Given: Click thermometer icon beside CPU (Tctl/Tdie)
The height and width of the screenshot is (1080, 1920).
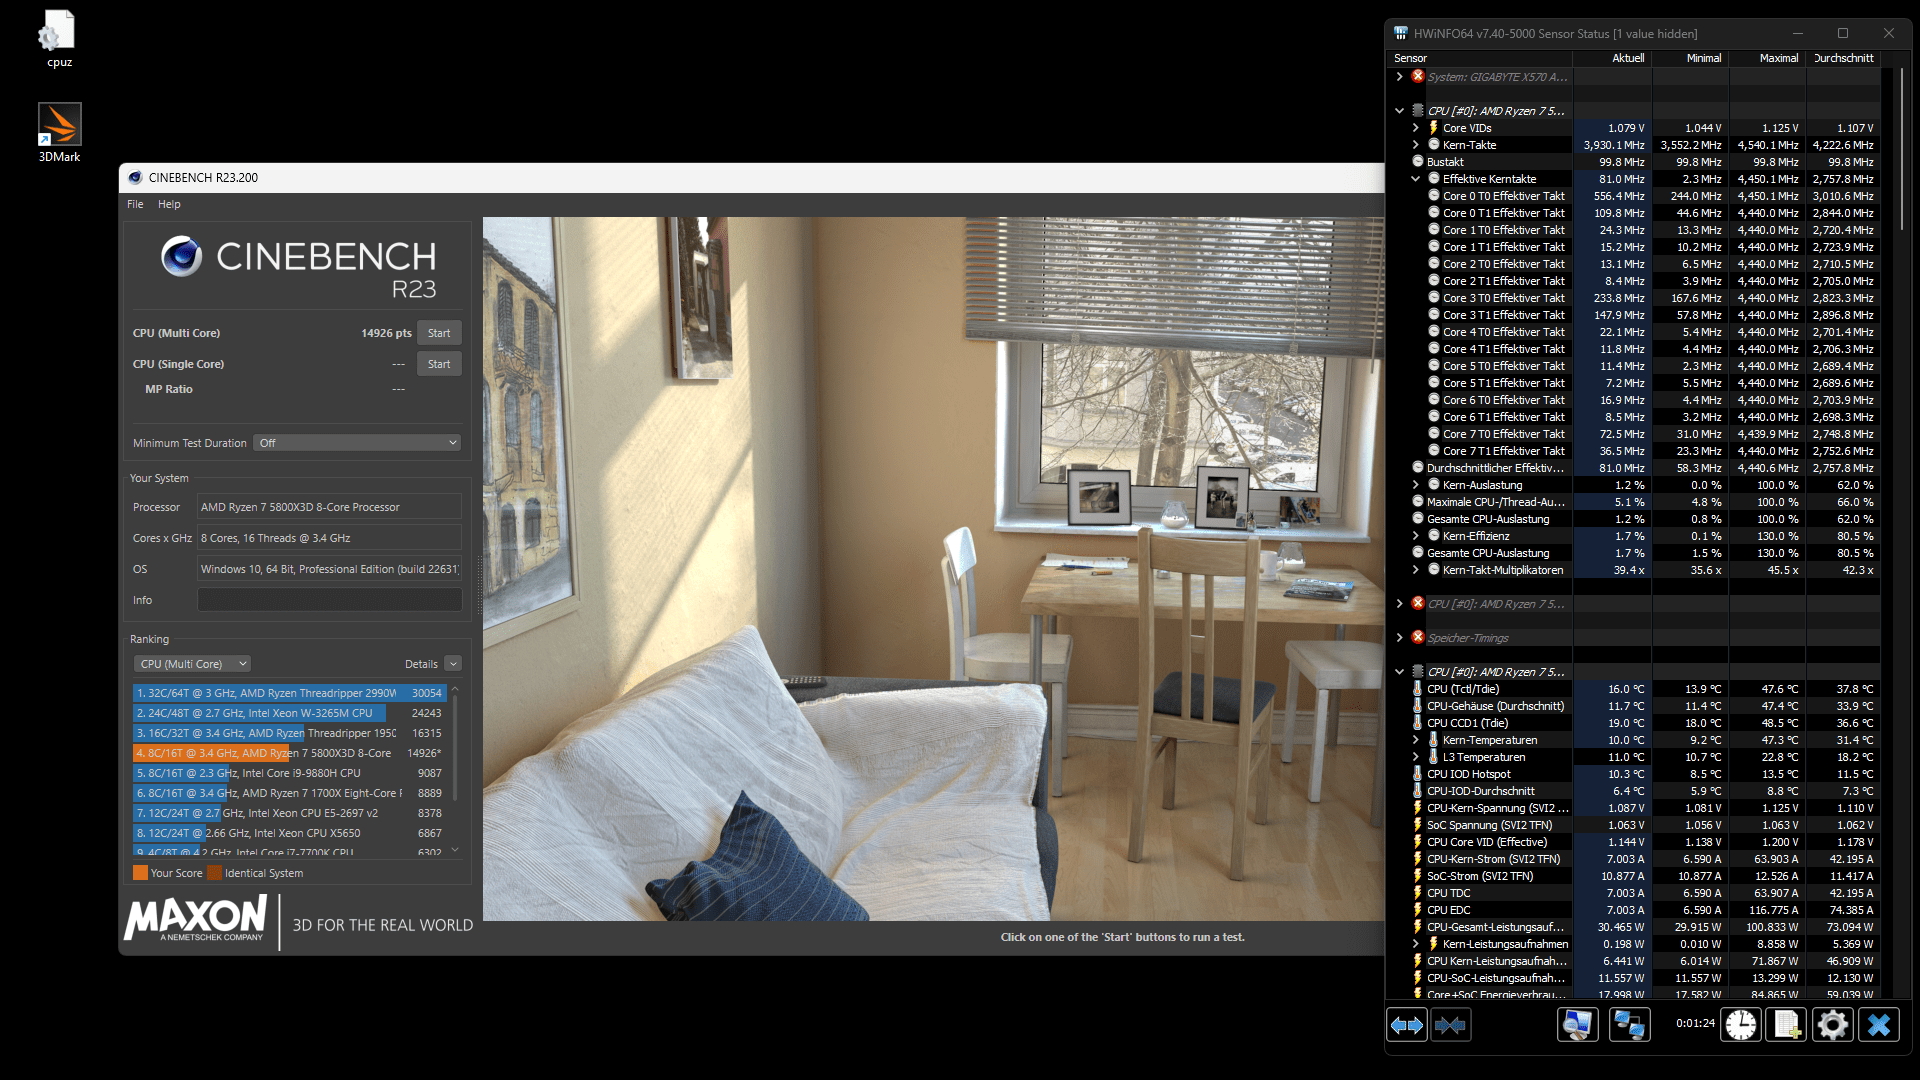Looking at the screenshot, I should tap(1417, 688).
